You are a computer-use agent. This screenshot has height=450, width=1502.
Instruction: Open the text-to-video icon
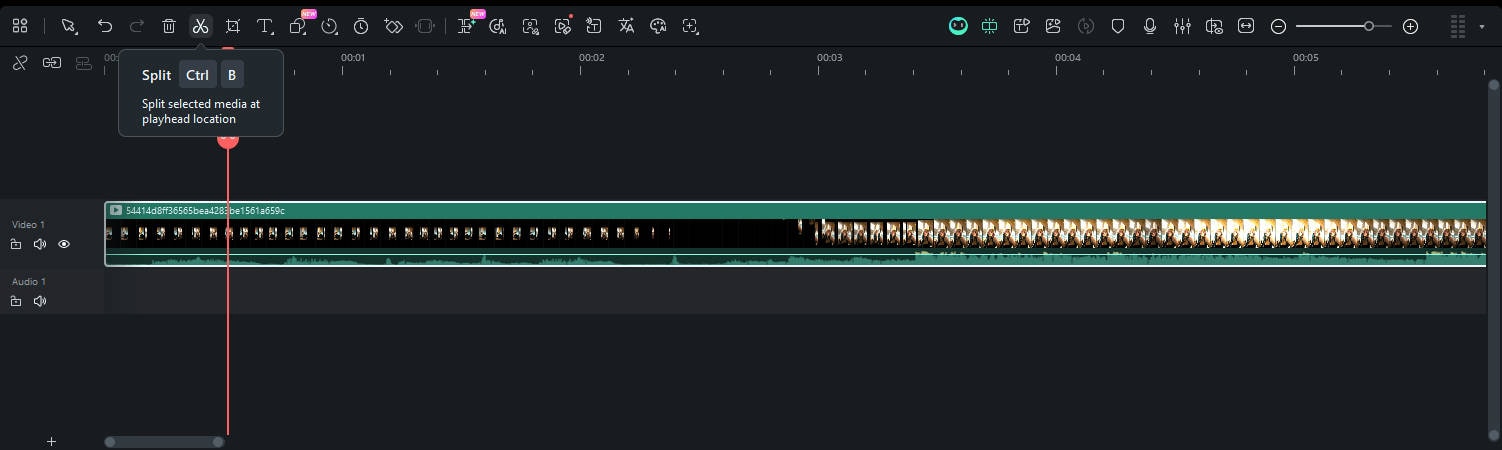1022,27
